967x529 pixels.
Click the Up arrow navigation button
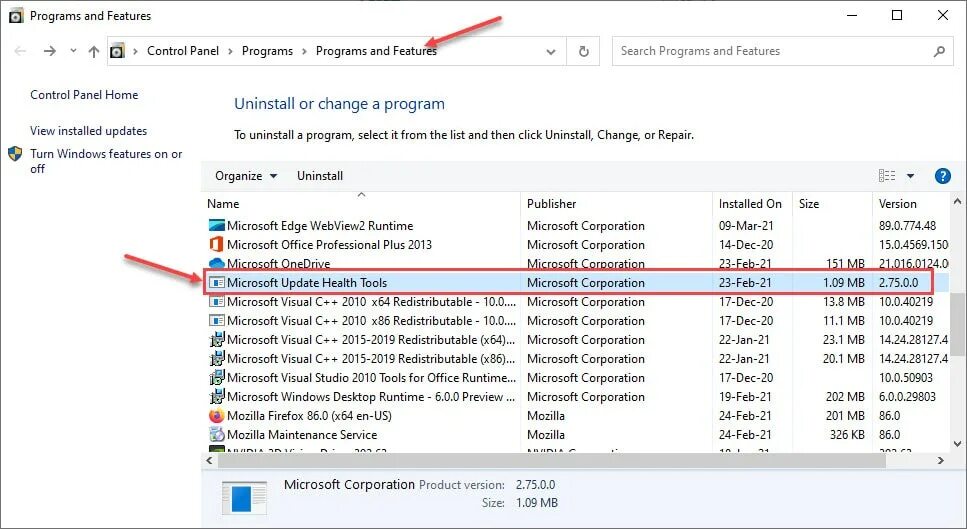[94, 51]
